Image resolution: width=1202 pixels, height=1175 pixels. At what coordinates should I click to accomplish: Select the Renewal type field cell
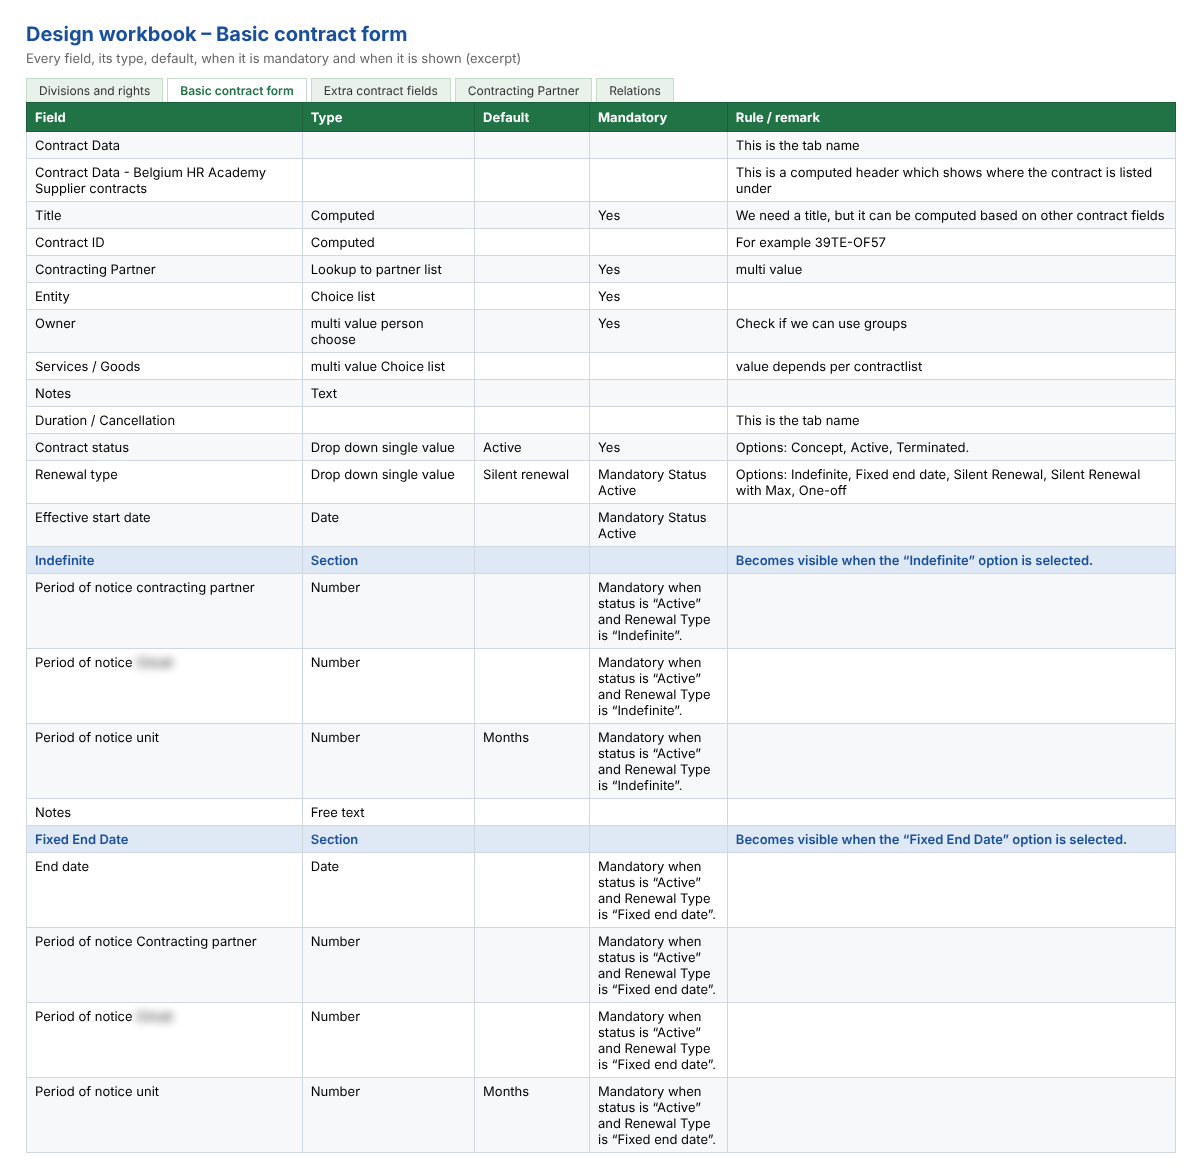[164, 482]
